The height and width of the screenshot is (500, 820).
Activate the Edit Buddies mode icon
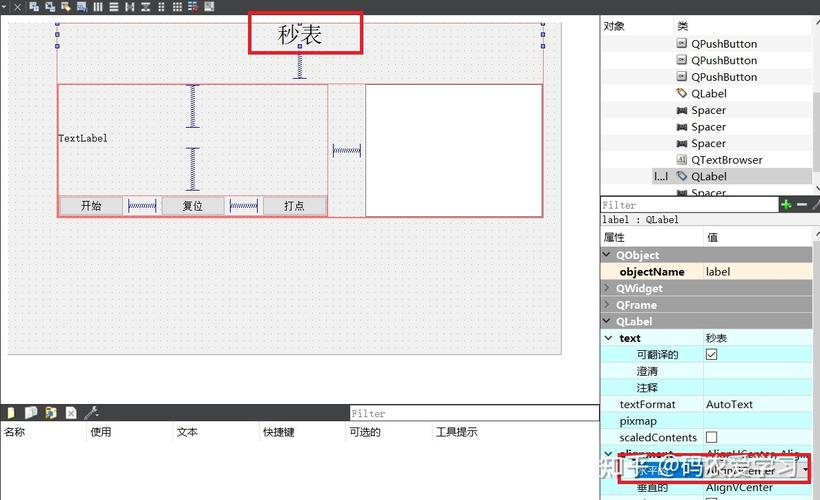(x=66, y=7)
